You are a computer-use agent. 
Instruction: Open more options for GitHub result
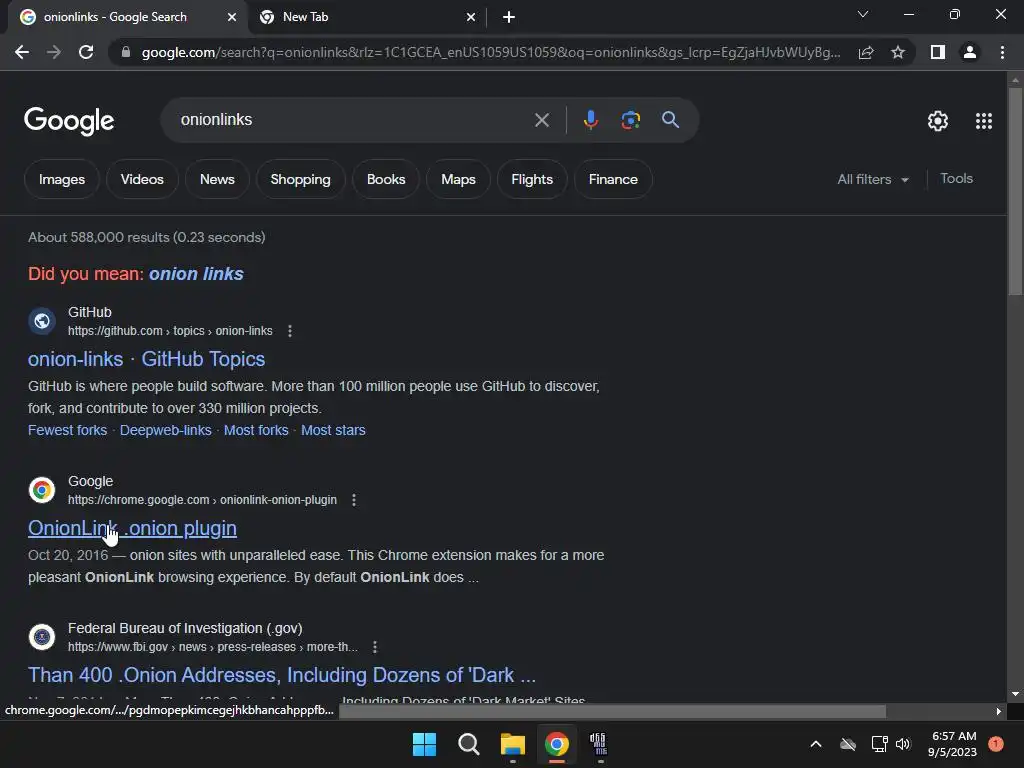point(290,331)
